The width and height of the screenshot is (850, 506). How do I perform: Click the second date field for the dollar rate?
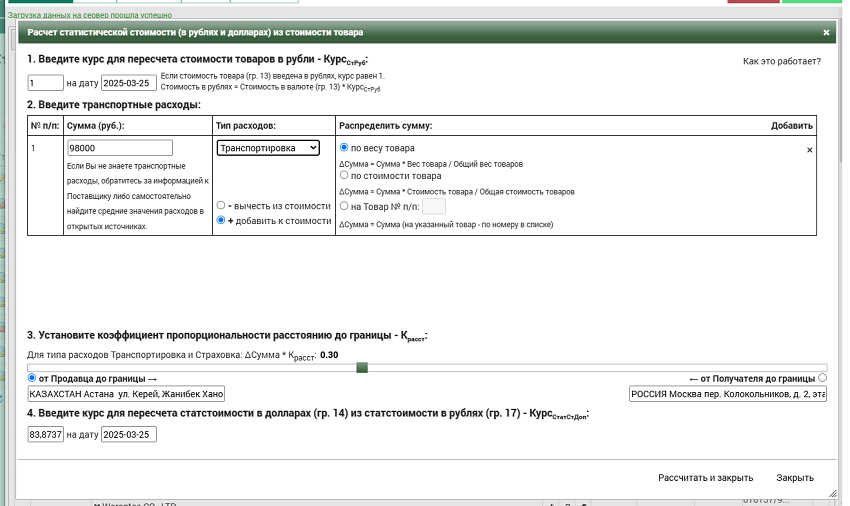coord(128,434)
